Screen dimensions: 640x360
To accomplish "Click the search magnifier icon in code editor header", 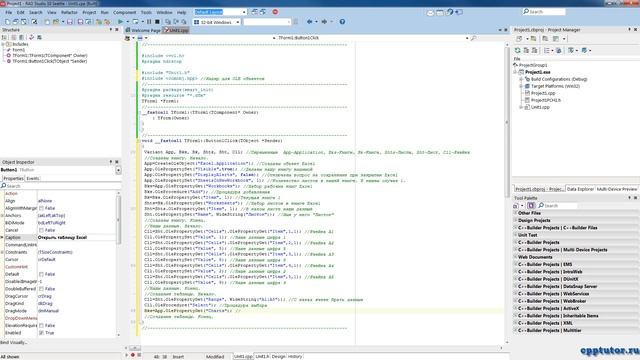I will [473, 38].
